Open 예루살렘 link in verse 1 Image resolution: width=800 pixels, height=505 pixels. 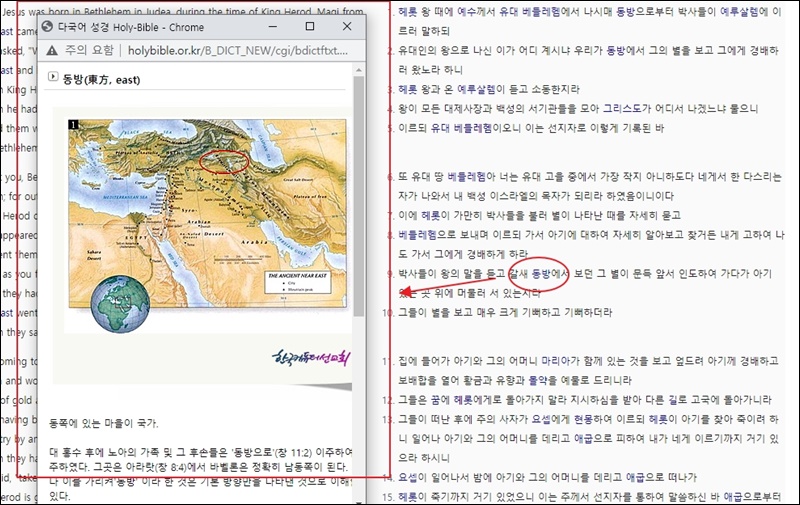point(739,12)
